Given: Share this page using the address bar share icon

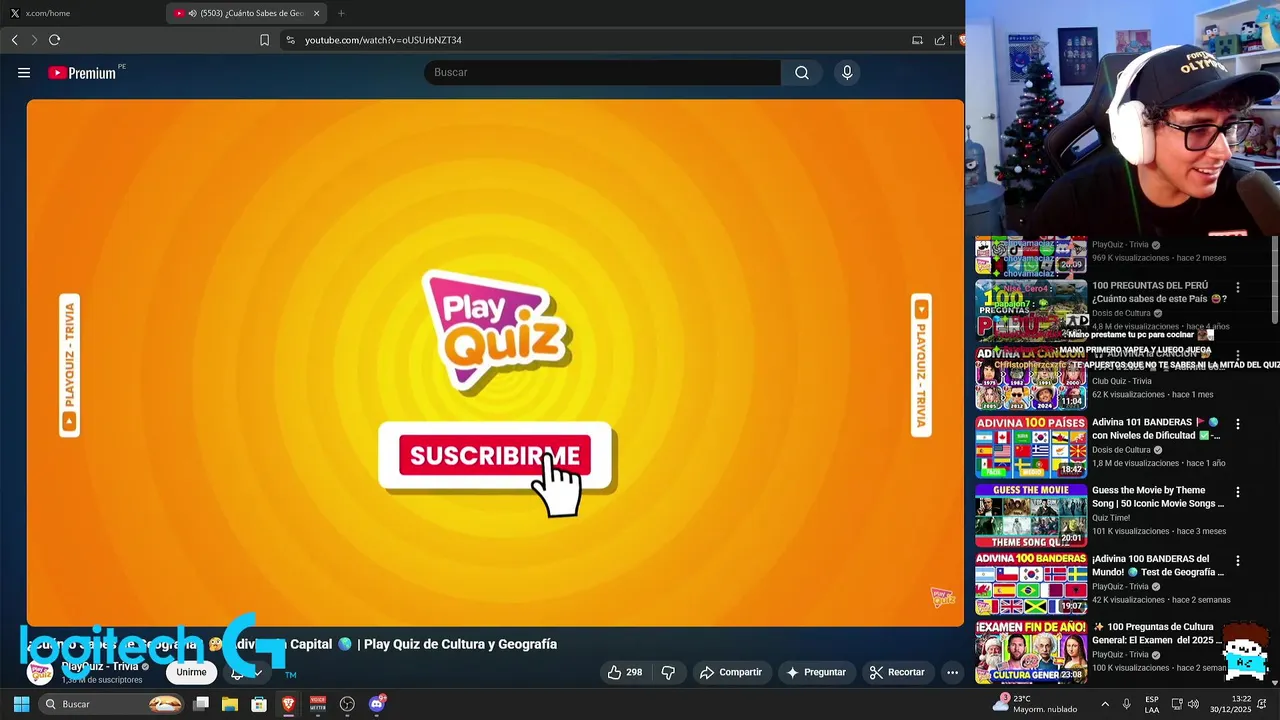Looking at the screenshot, I should click(940, 40).
